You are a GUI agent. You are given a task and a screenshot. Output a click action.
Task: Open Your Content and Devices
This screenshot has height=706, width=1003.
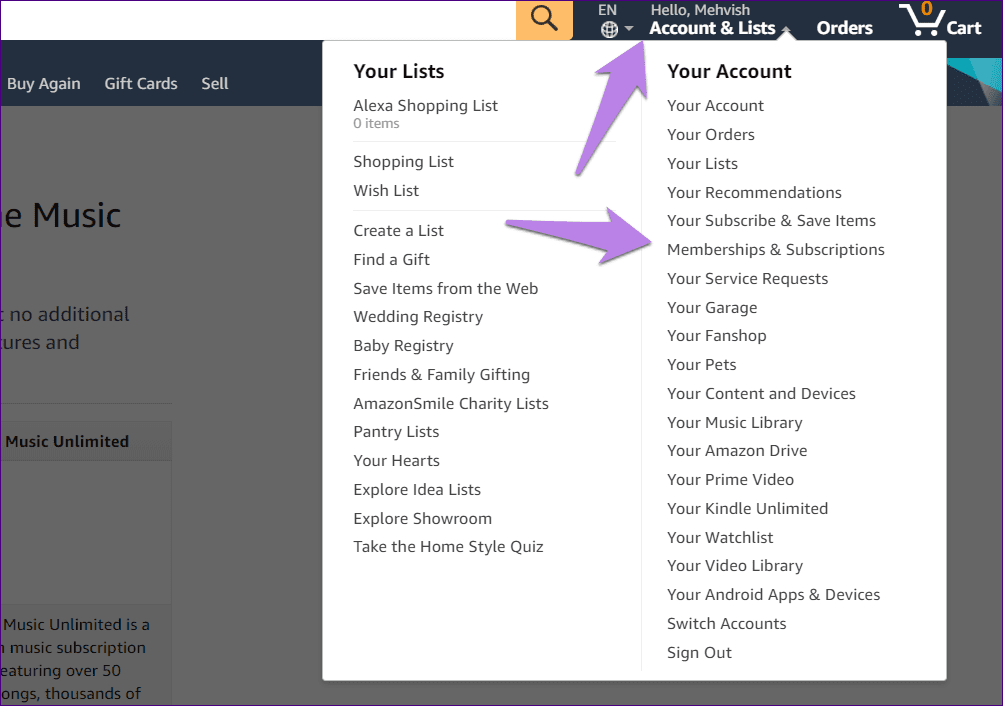761,394
